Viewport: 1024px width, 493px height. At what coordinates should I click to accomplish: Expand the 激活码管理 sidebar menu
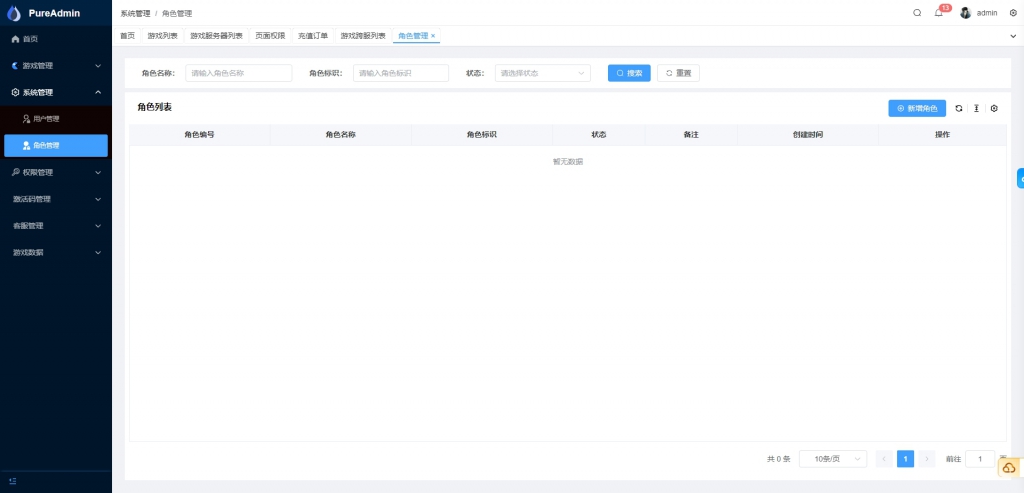(56, 199)
